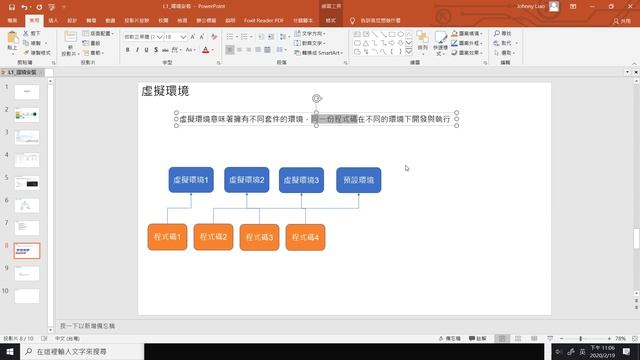This screenshot has height=360, width=640.
Task: Open the font size dropdown
Action: point(183,37)
